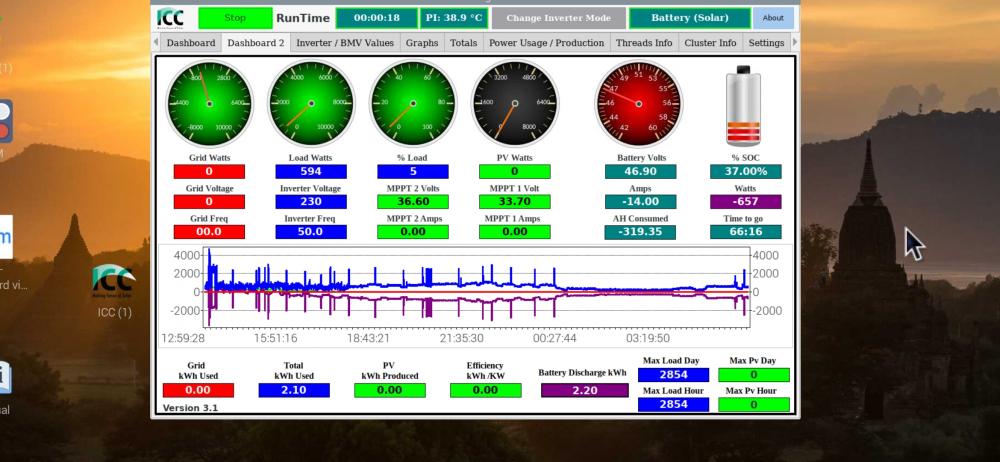Open the Cluster Info tab
This screenshot has width=1000, height=462.
click(710, 43)
